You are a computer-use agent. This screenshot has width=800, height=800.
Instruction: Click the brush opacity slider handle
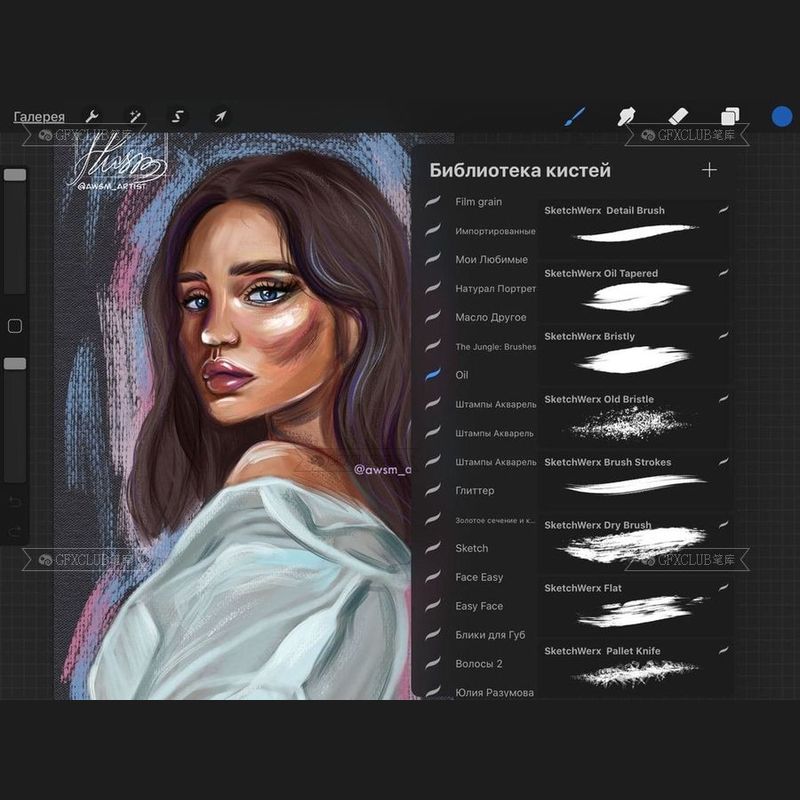click(x=15, y=363)
